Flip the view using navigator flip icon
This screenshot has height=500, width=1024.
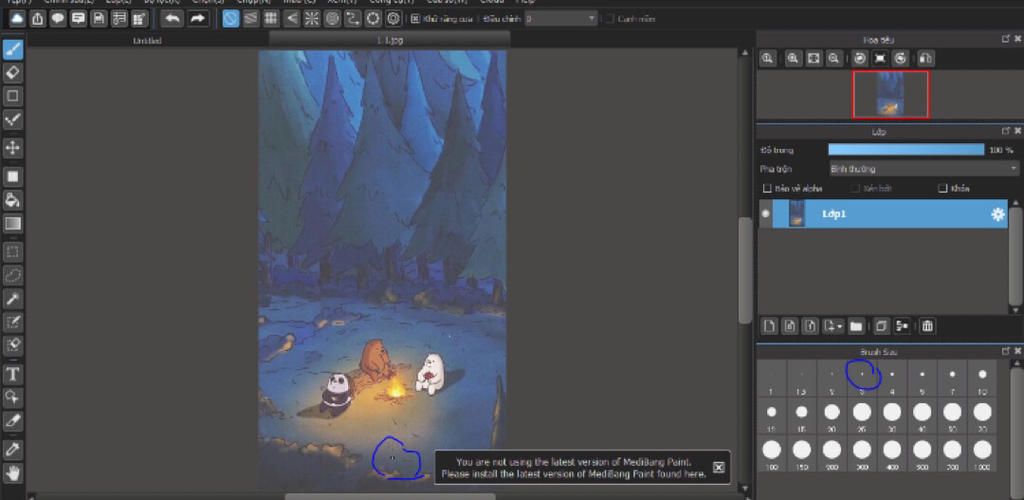point(926,58)
